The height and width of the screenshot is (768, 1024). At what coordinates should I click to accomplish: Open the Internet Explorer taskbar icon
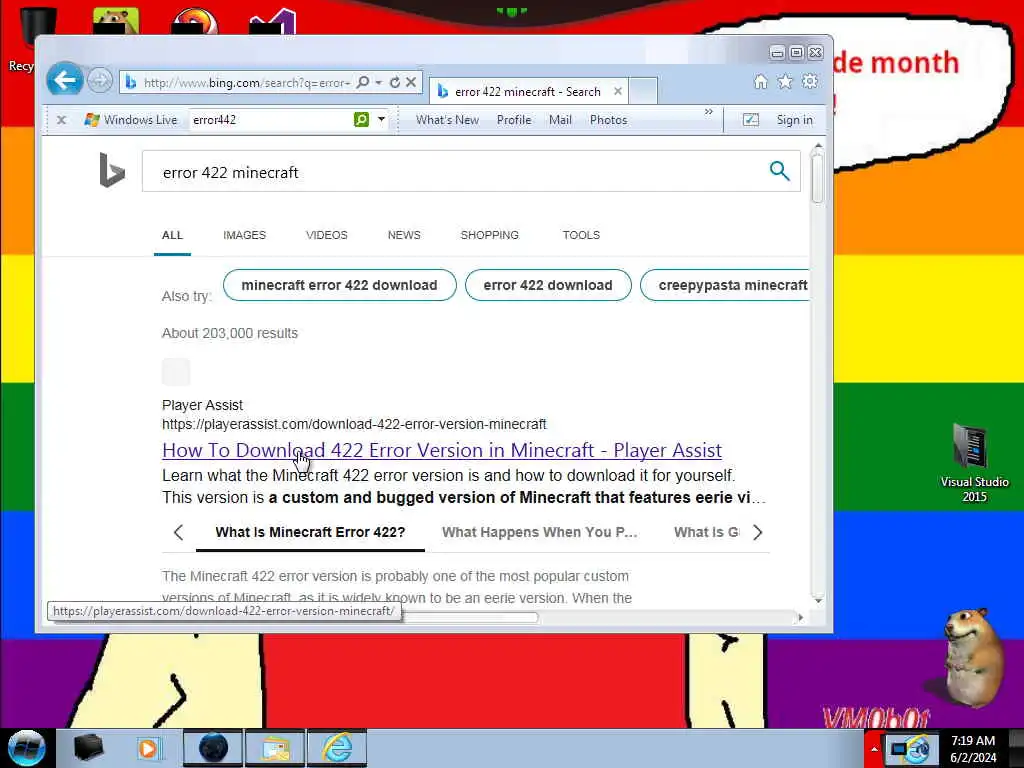[x=338, y=748]
